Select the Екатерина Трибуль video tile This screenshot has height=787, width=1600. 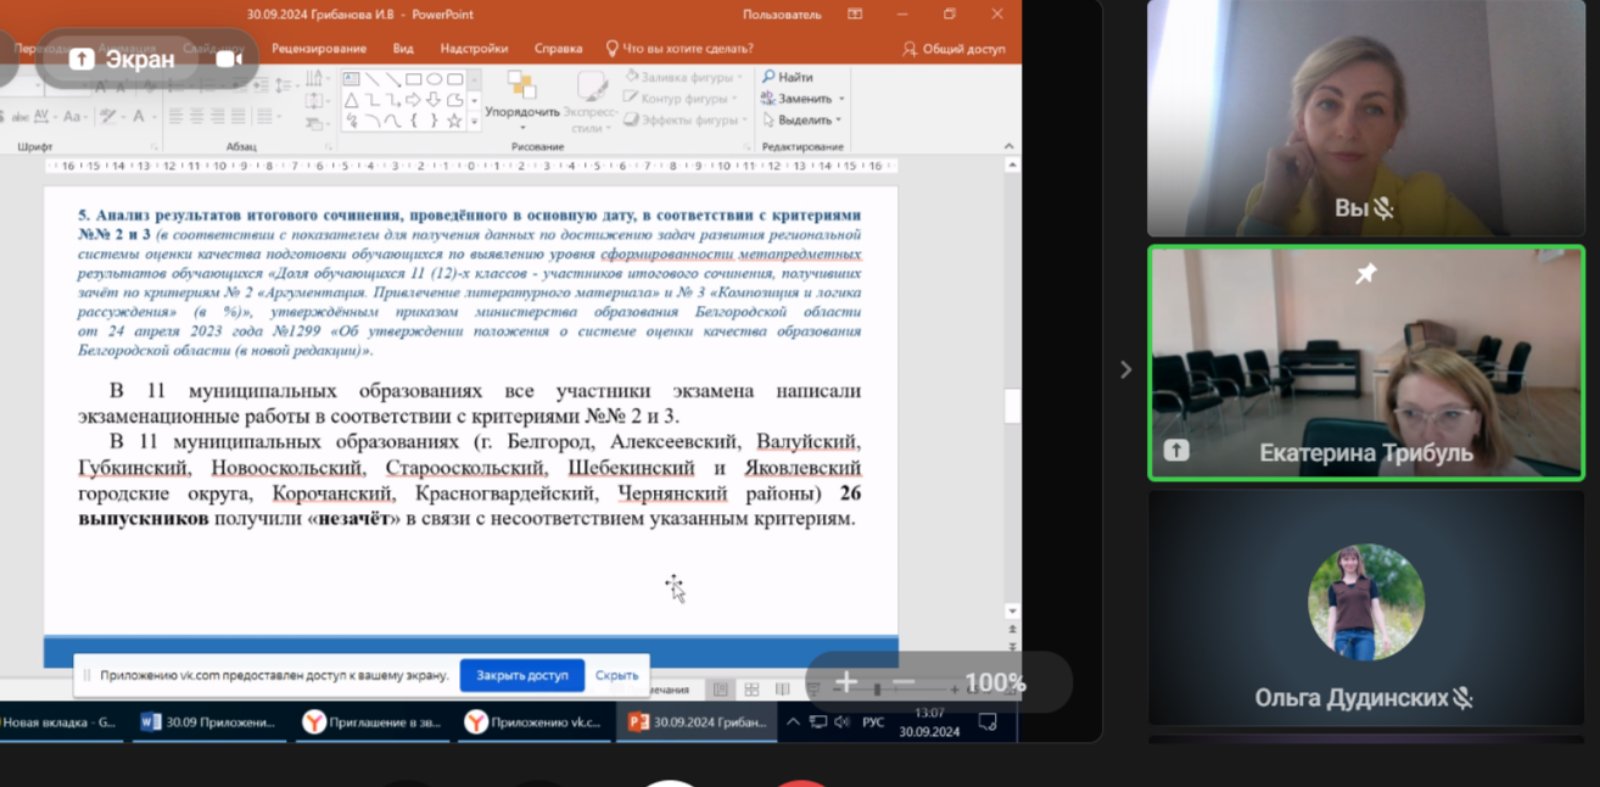(x=1366, y=363)
